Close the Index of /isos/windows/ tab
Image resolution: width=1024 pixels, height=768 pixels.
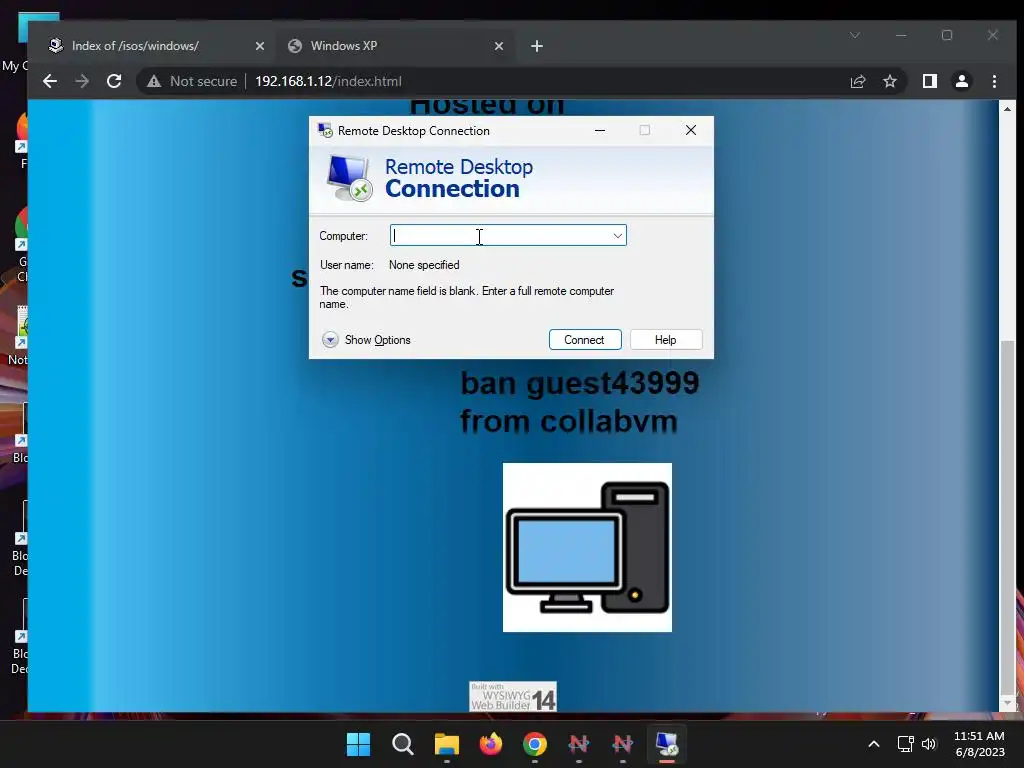tap(259, 46)
